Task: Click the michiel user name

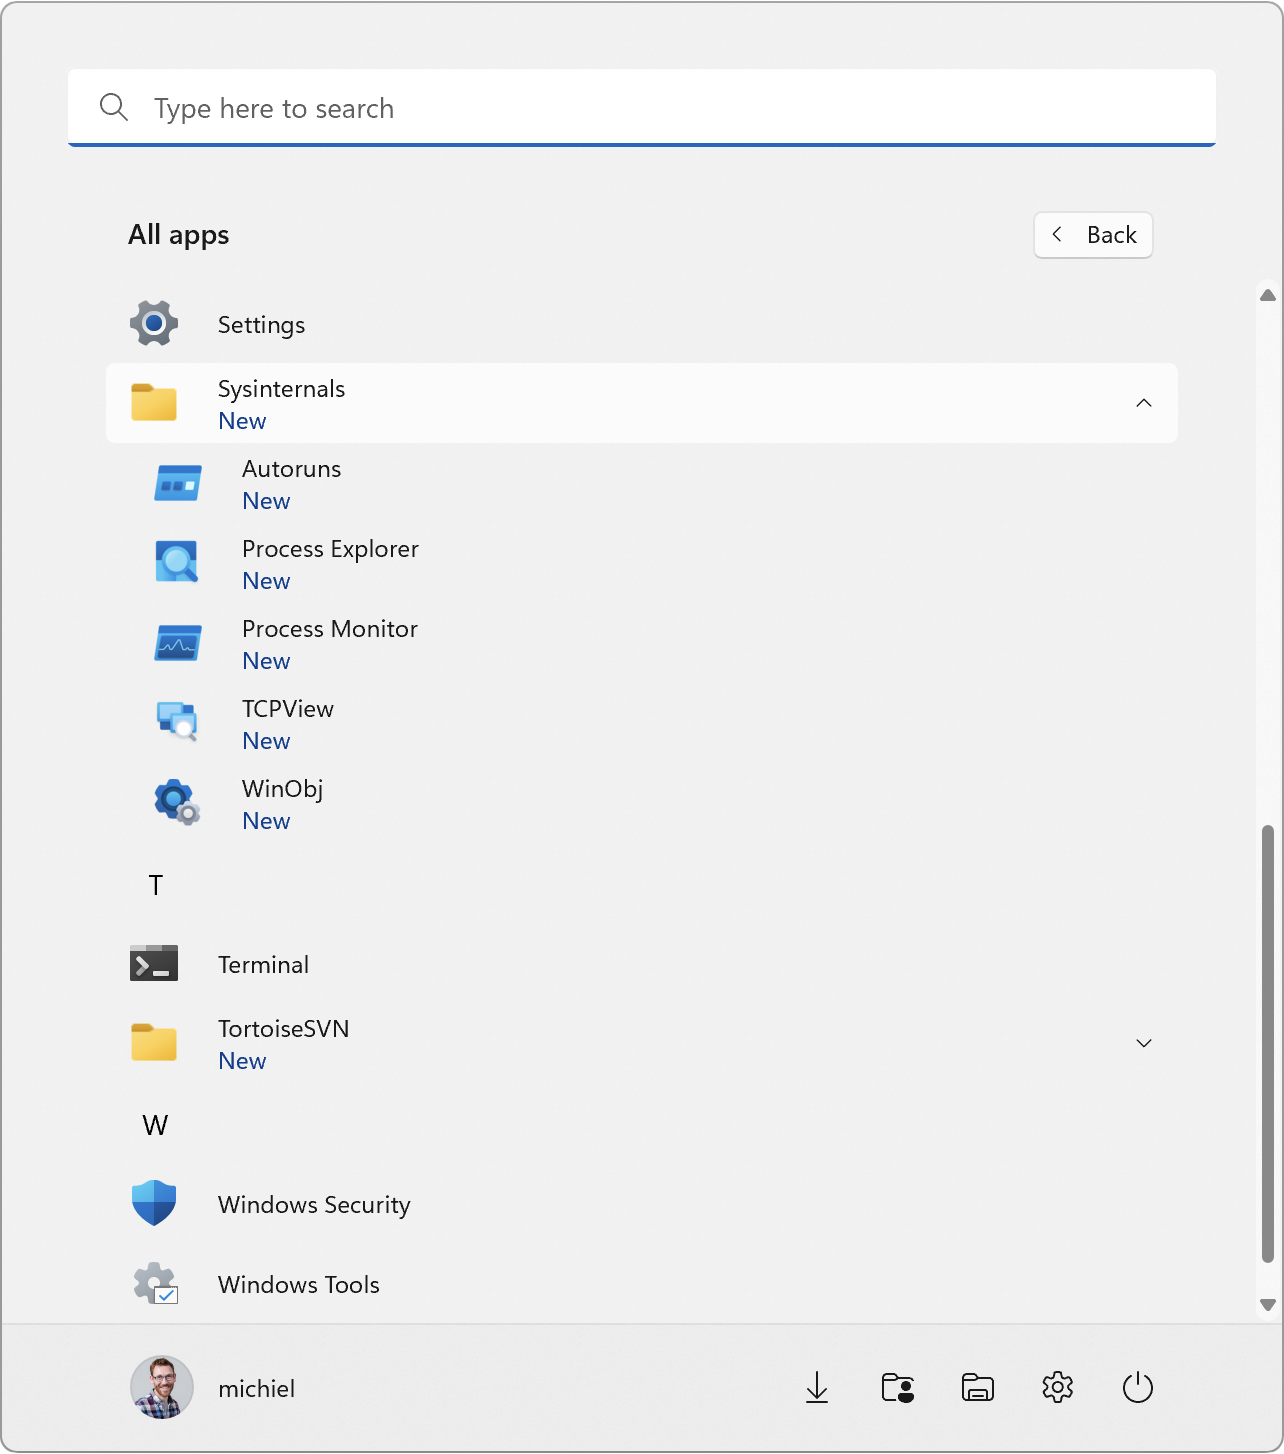Action: [257, 1389]
